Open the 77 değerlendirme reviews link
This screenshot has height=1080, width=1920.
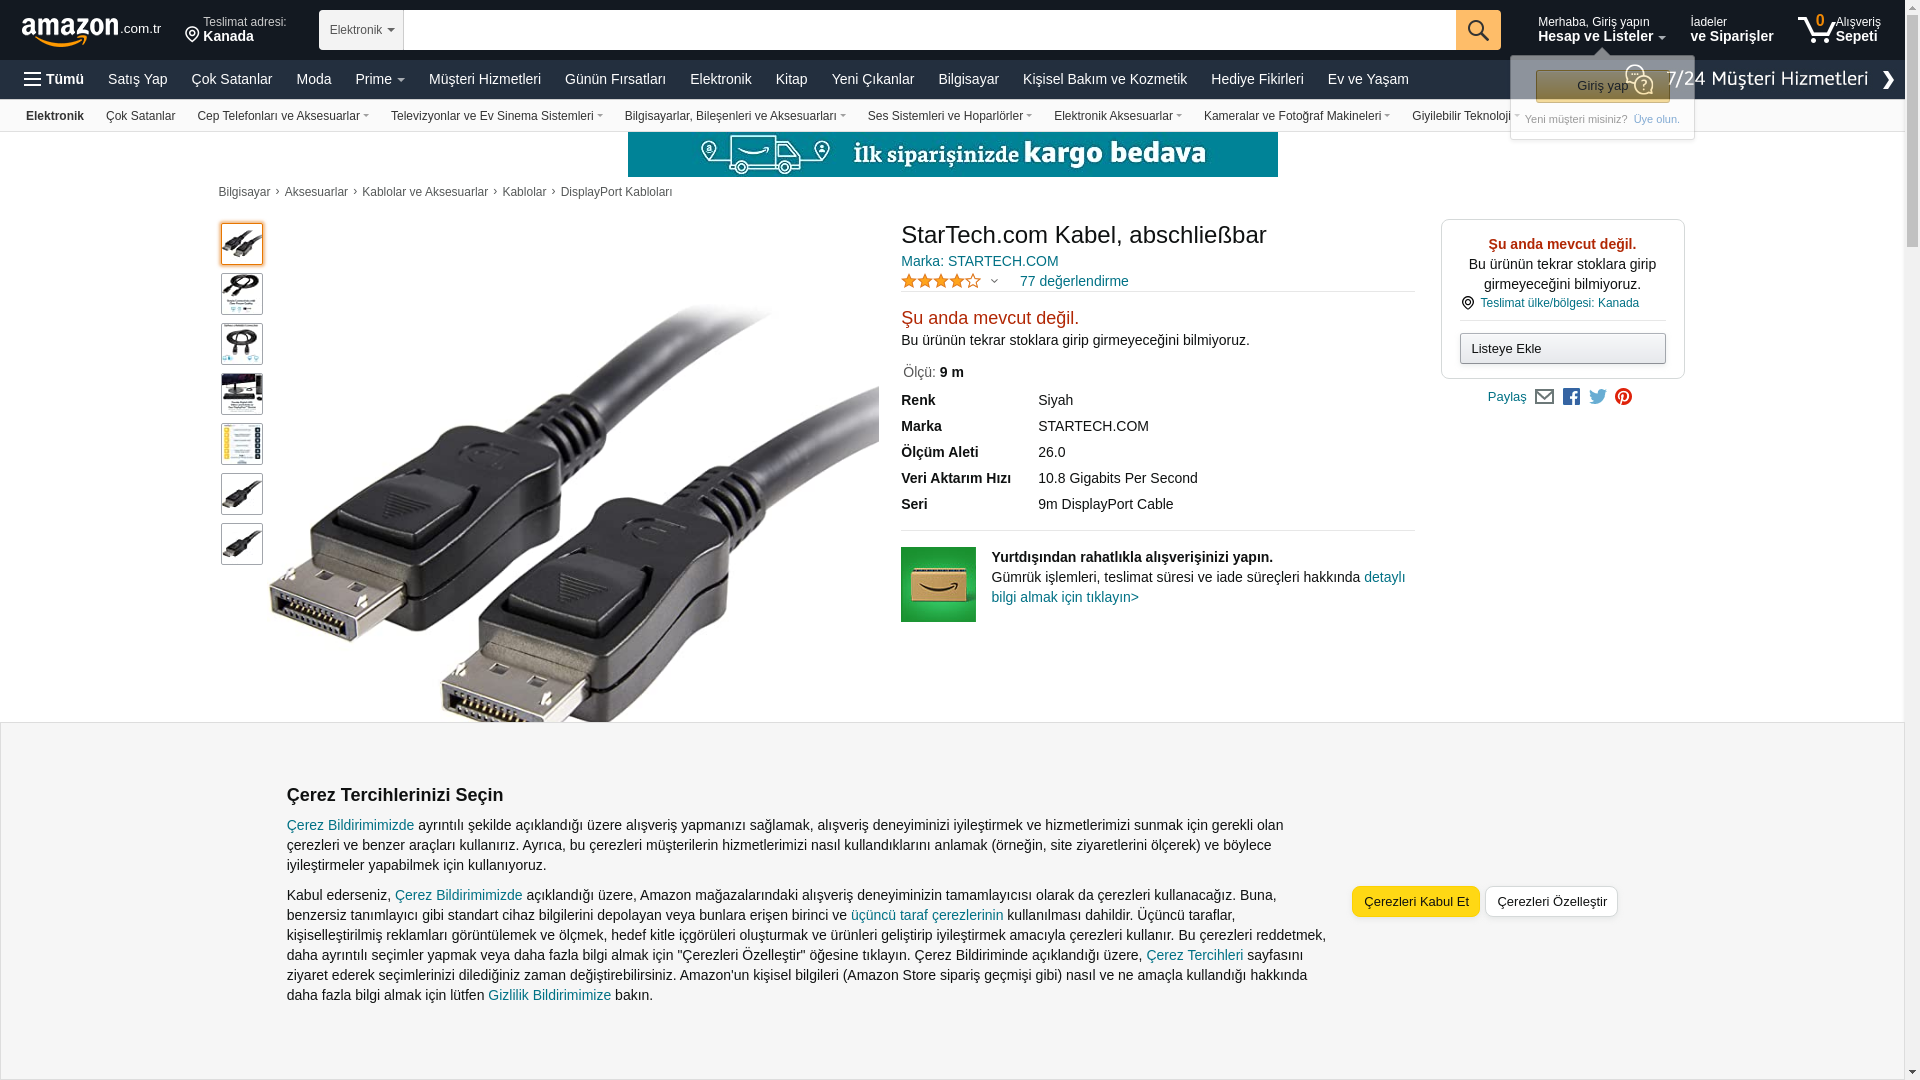(x=1074, y=281)
